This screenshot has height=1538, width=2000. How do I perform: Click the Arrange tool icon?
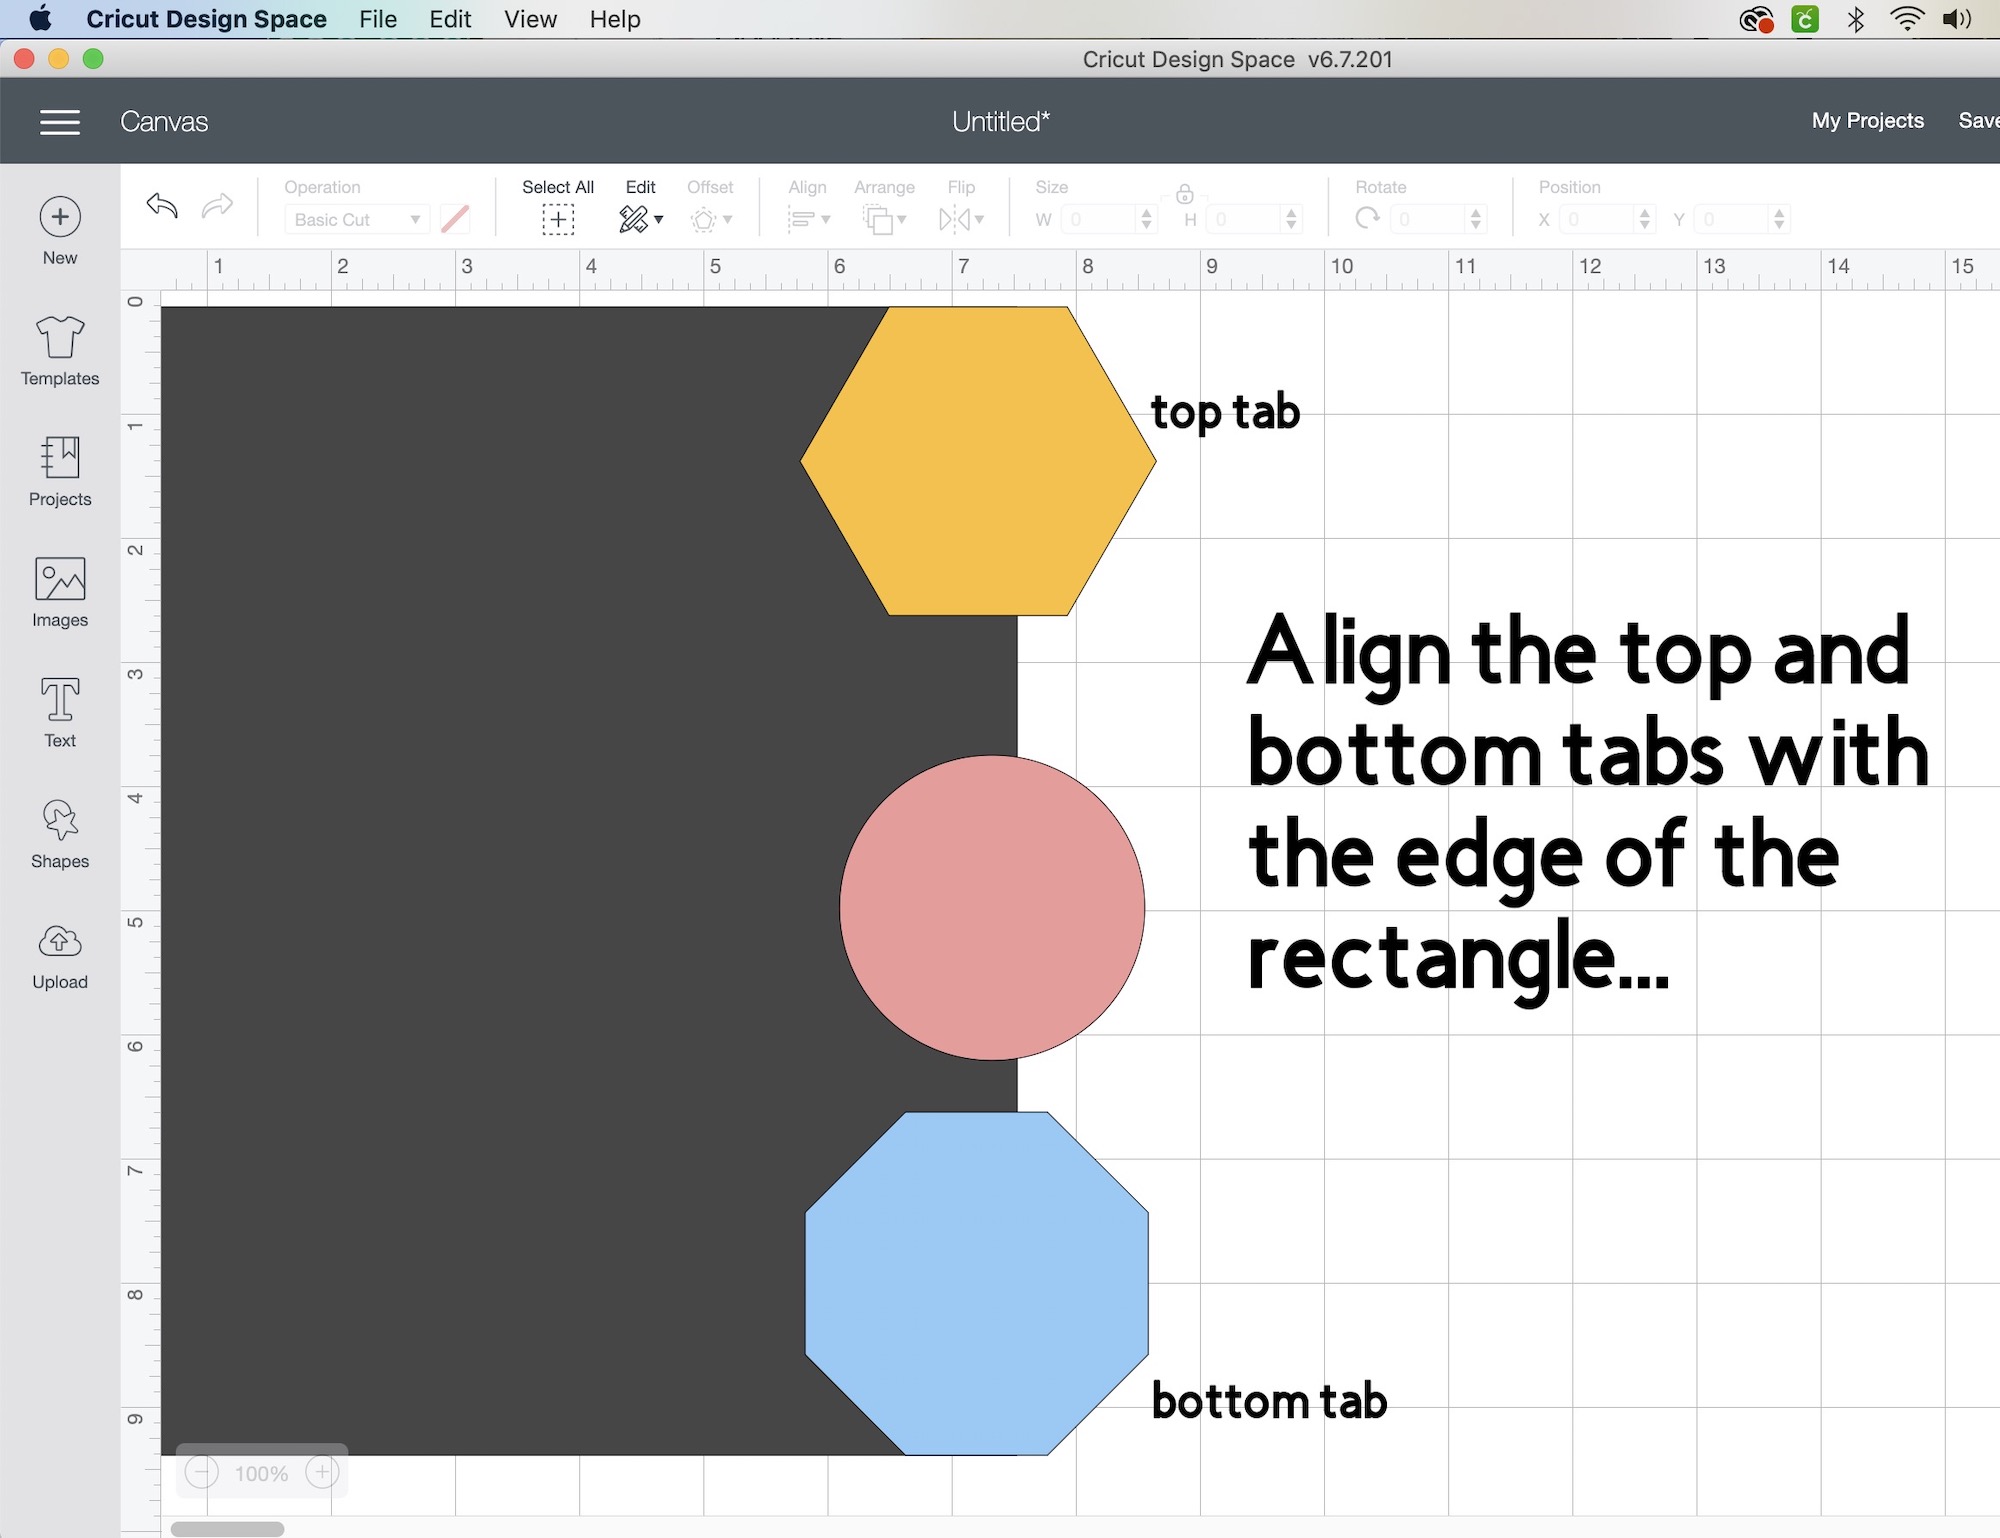click(878, 220)
